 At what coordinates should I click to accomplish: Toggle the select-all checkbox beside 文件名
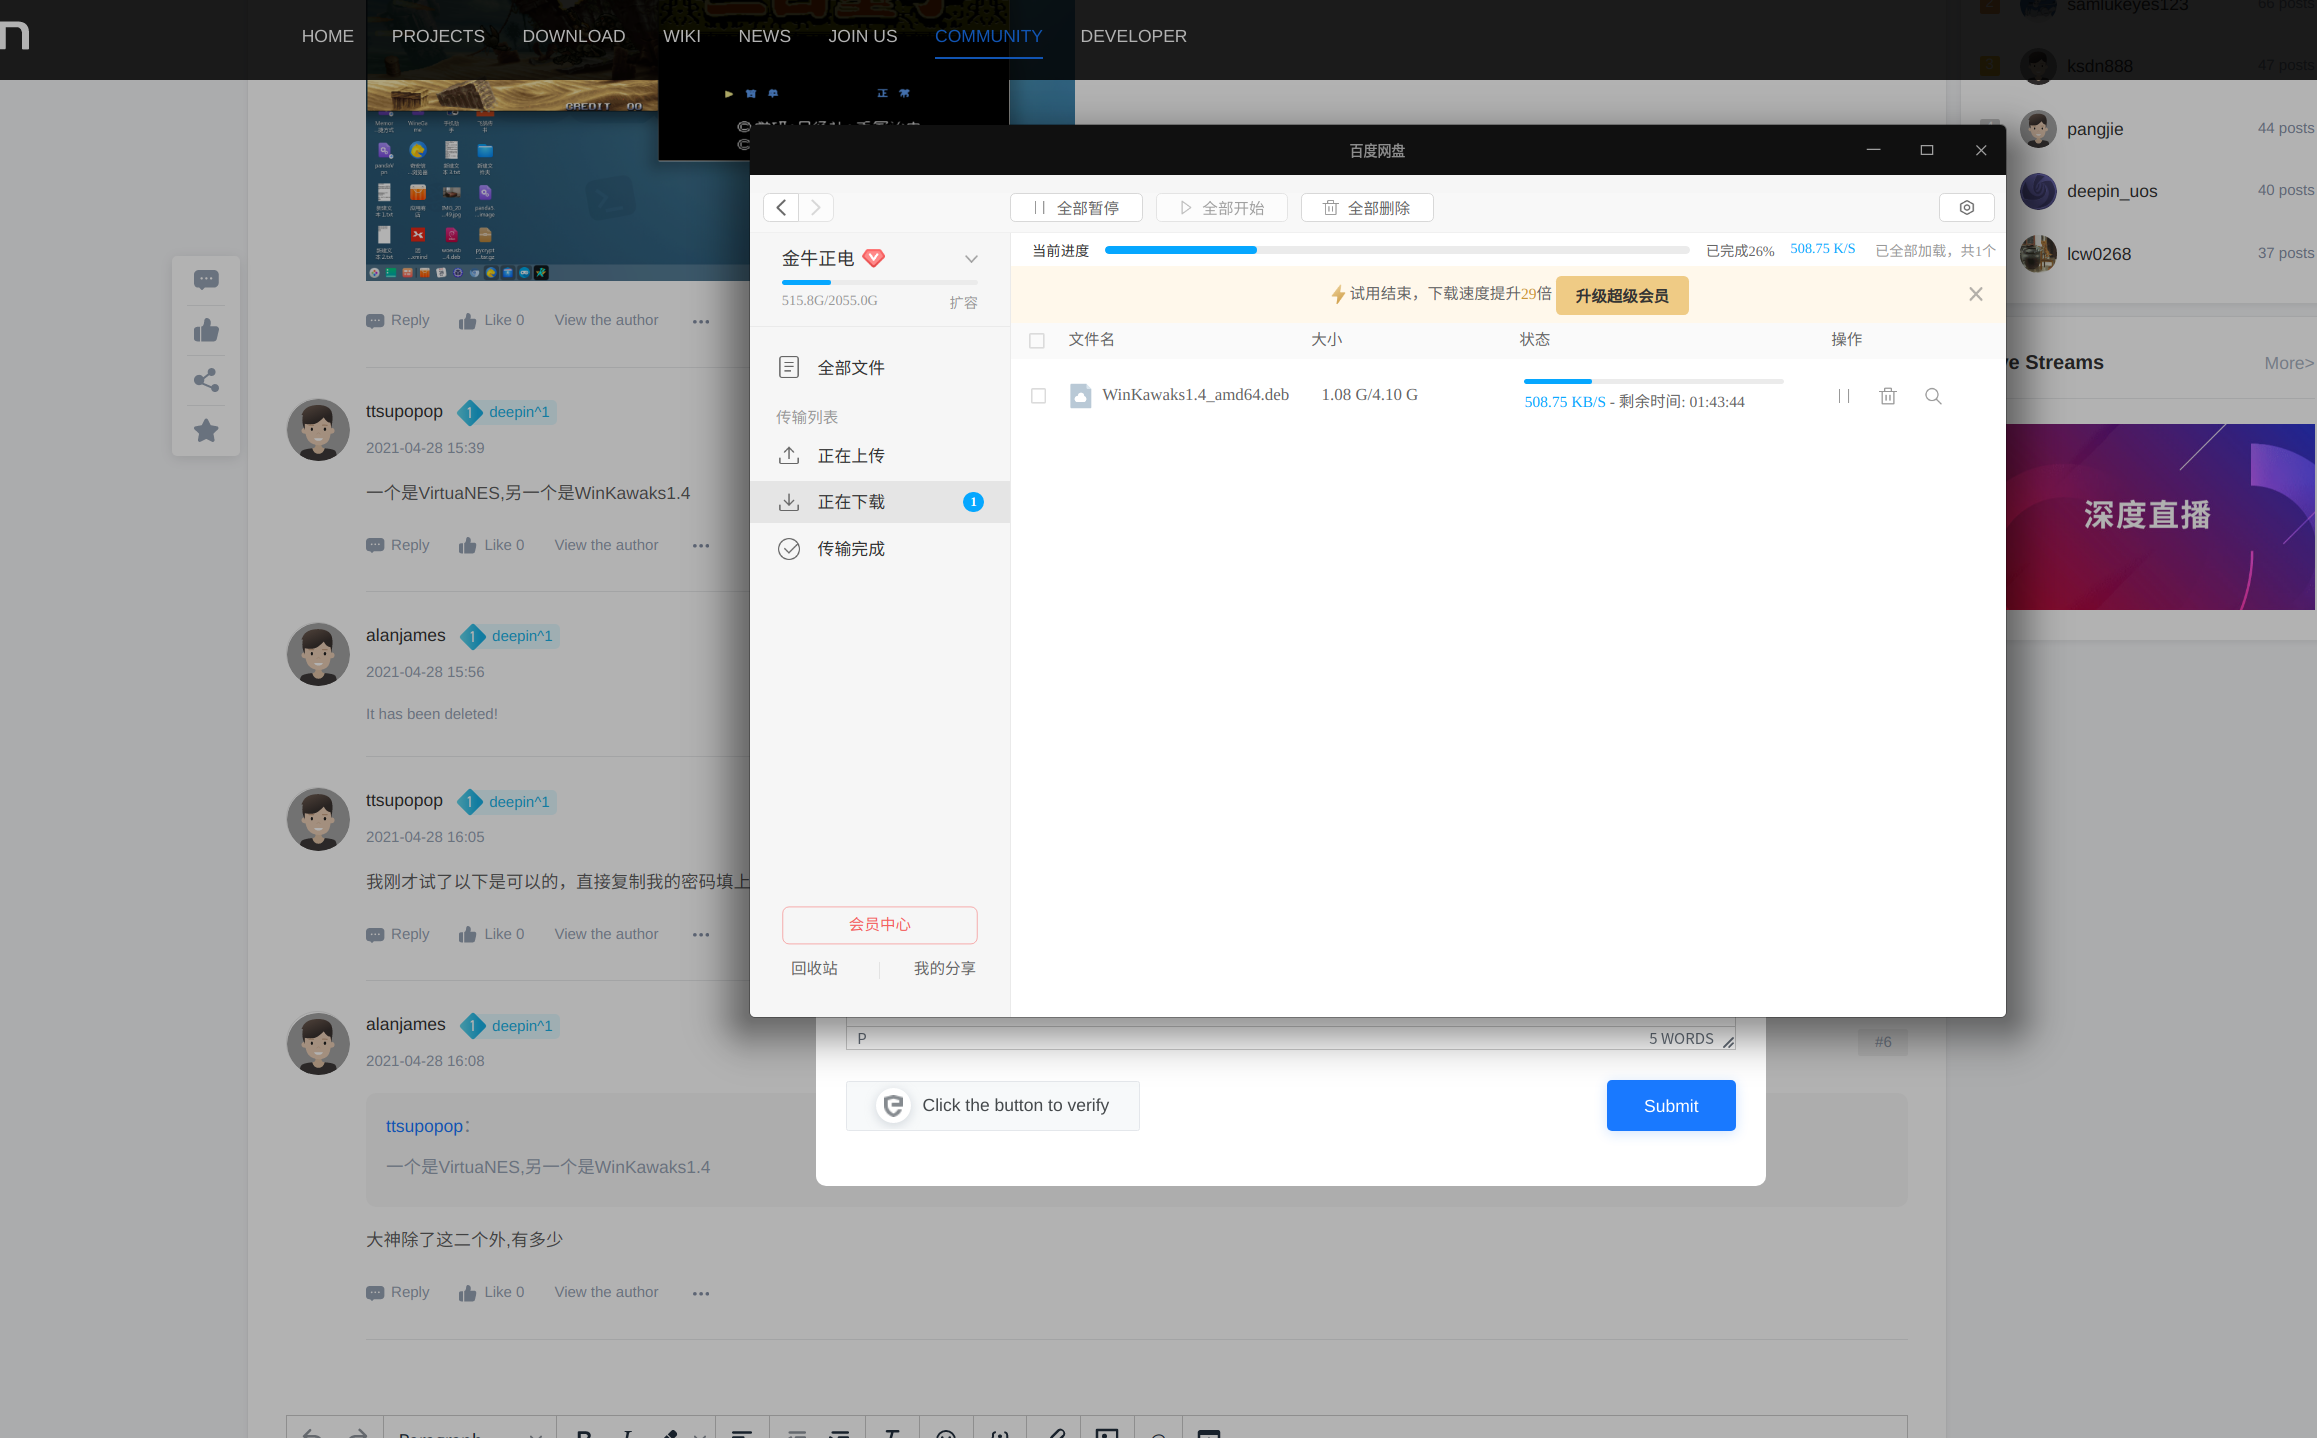(x=1037, y=341)
